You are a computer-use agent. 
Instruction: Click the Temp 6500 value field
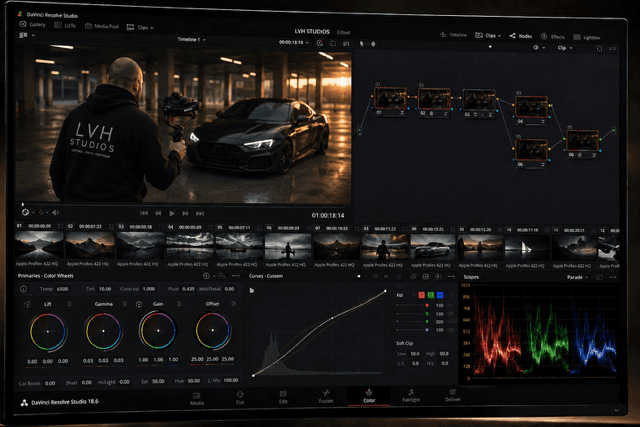[x=62, y=289]
